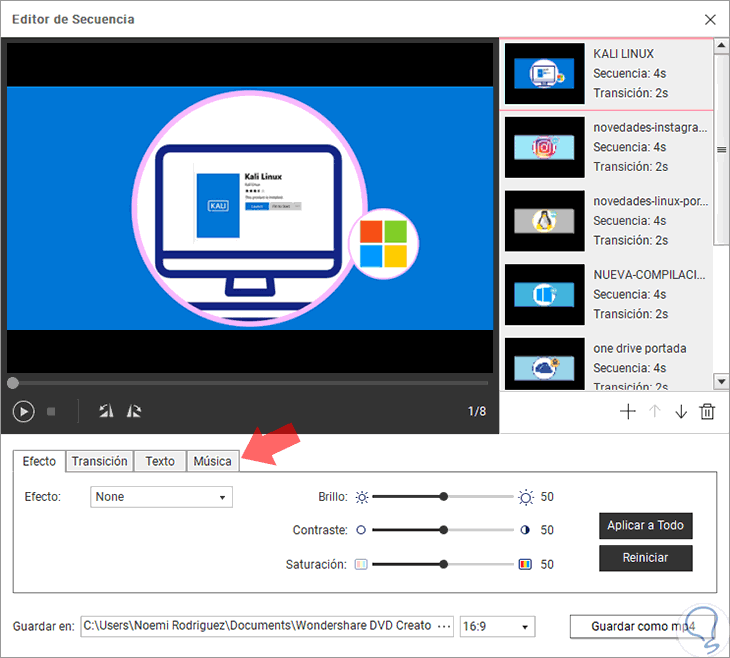Open the Música tab
This screenshot has width=730, height=658.
coord(213,461)
